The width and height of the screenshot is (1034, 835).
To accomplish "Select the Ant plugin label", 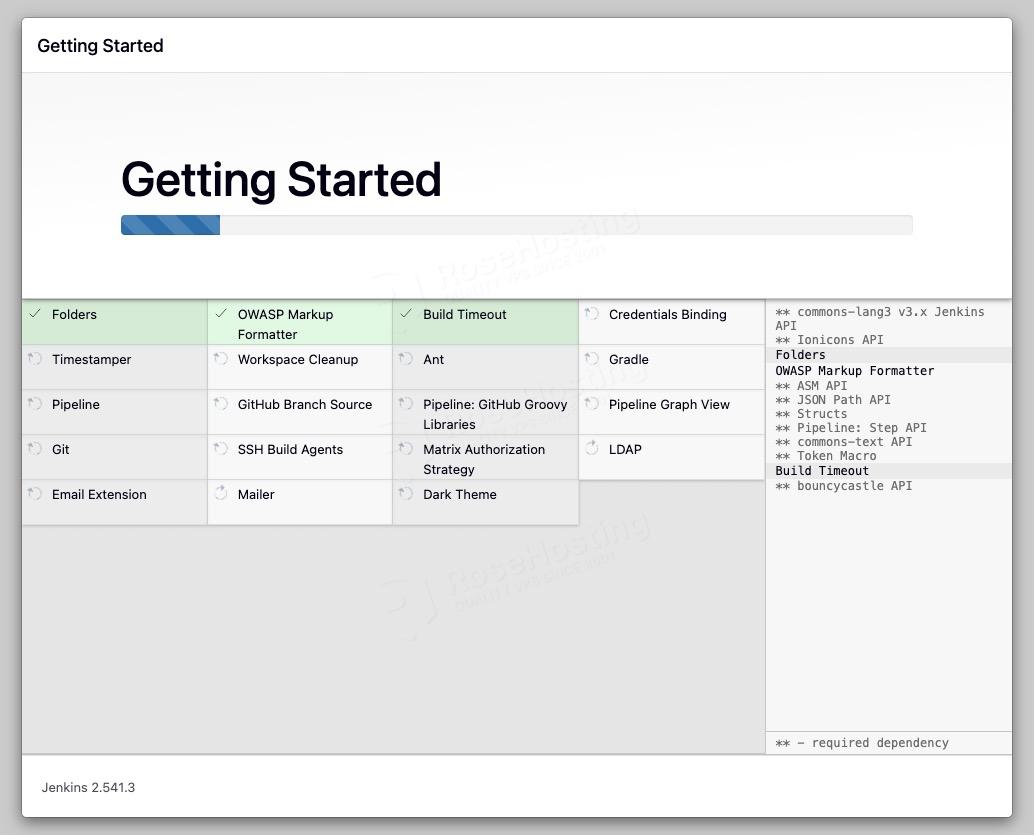I will tap(434, 359).
